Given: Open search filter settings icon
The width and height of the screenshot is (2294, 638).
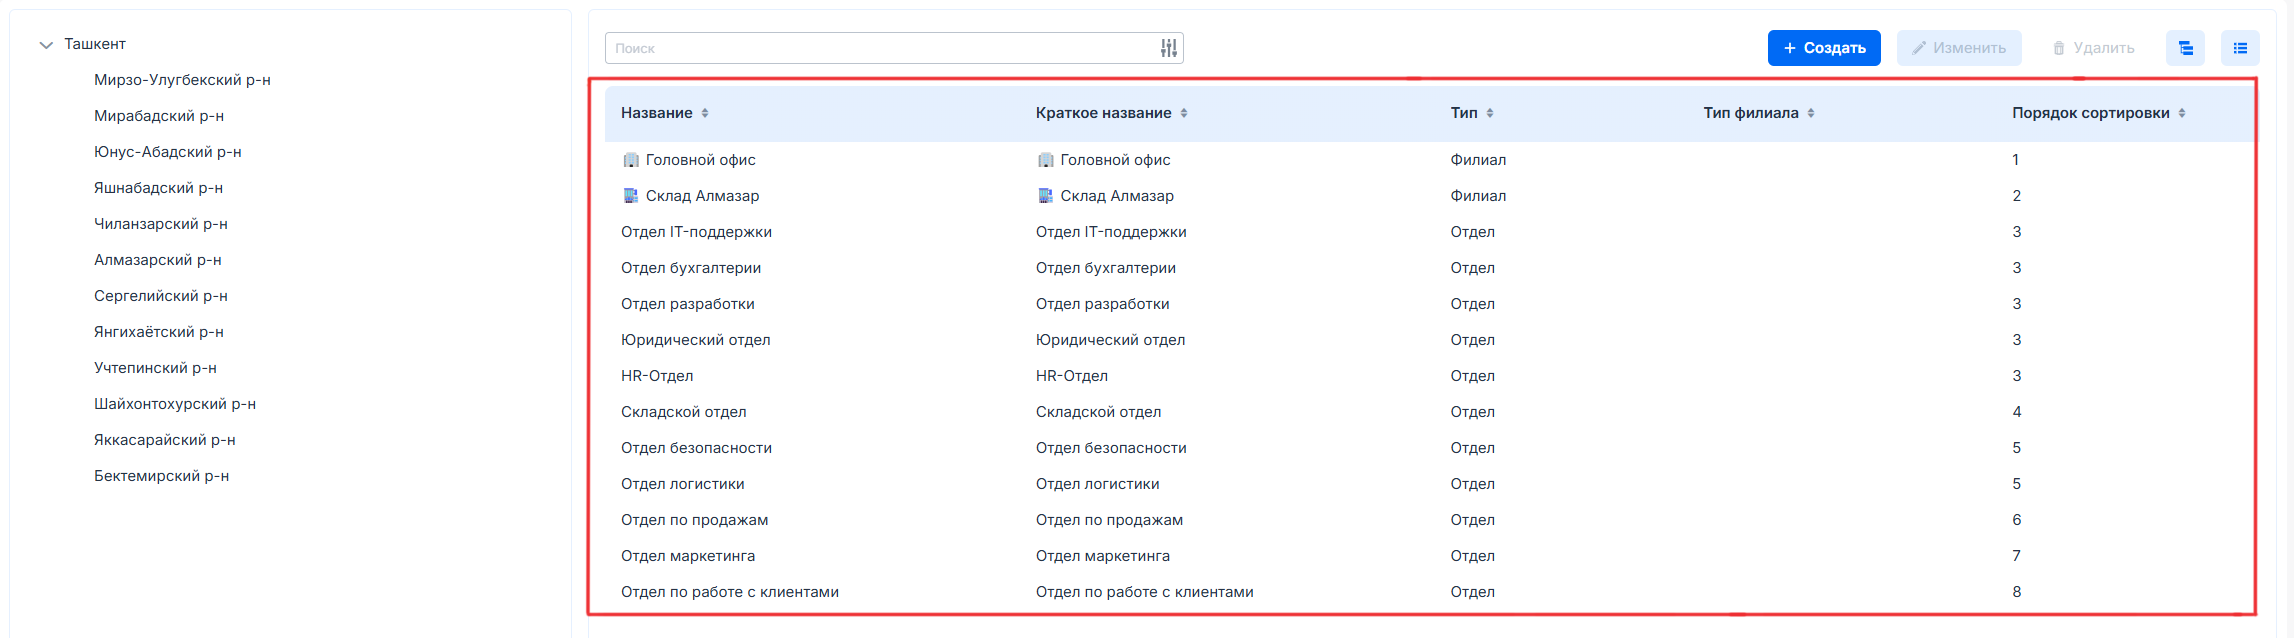Looking at the screenshot, I should click(x=1168, y=48).
